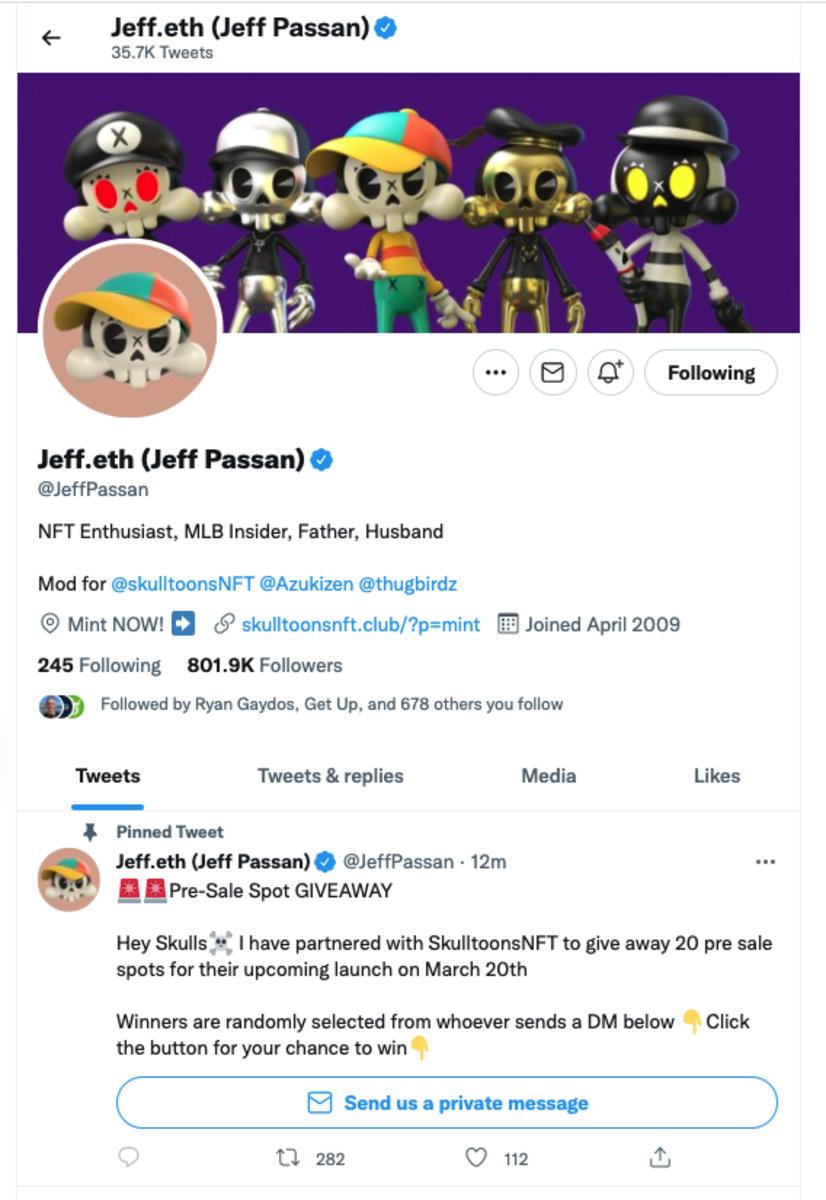826x1200 pixels.
Task: Open the @skulltoonsNFT mention
Action: point(181,583)
